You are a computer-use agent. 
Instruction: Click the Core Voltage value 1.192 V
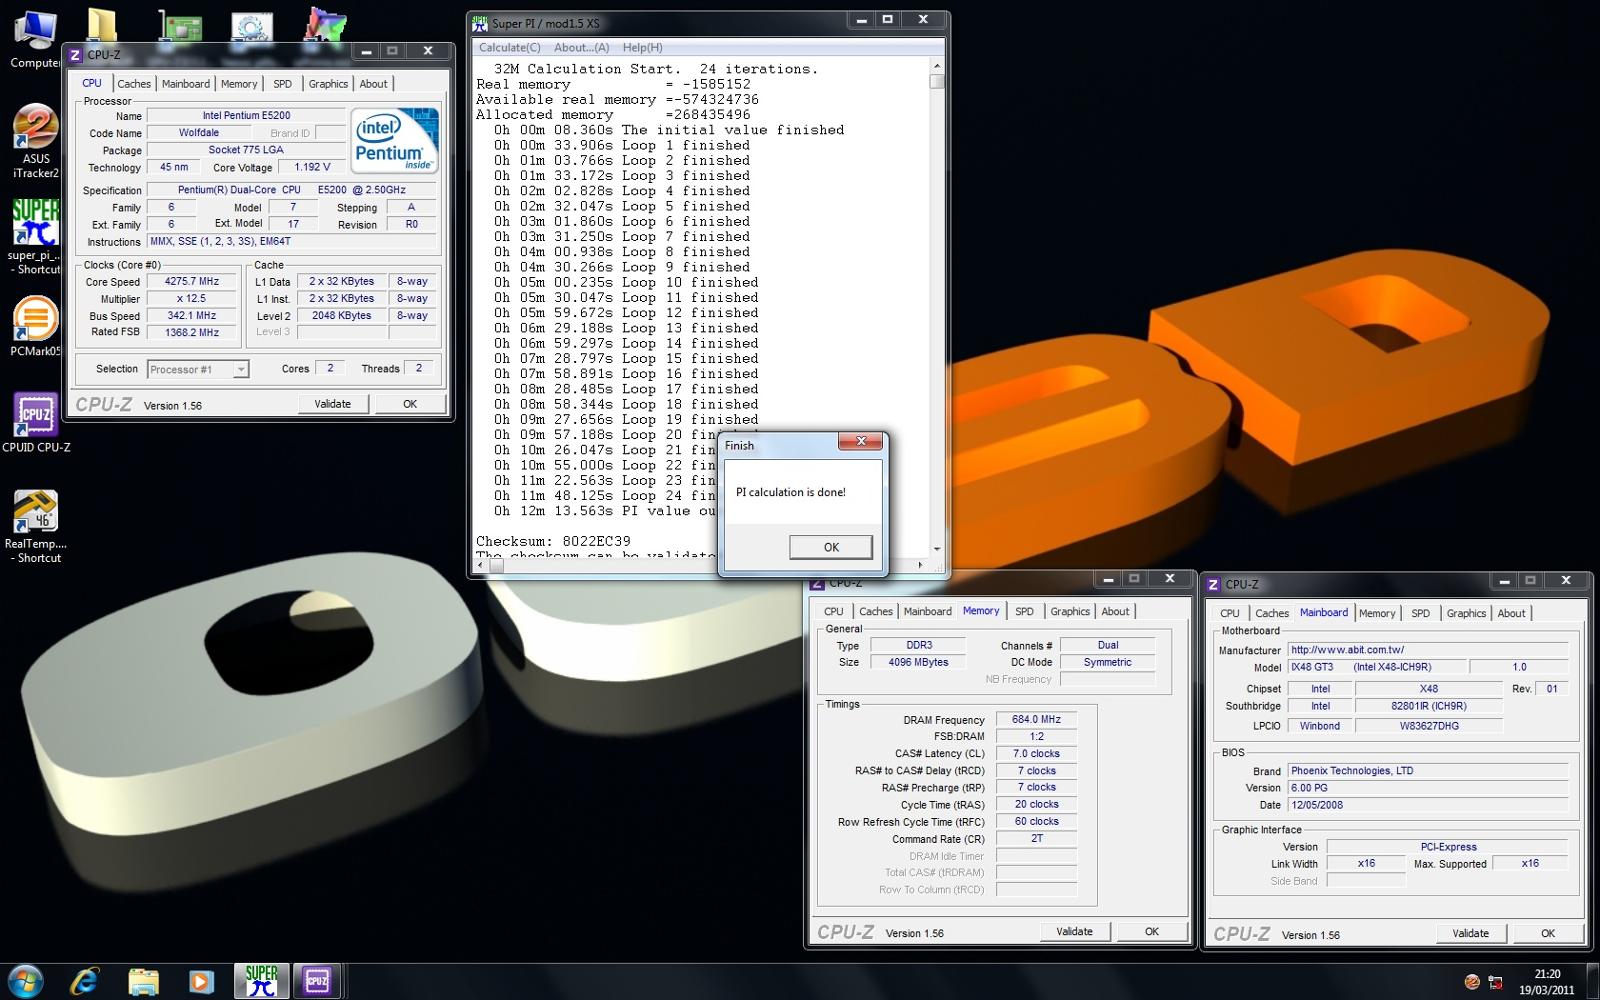click(312, 168)
